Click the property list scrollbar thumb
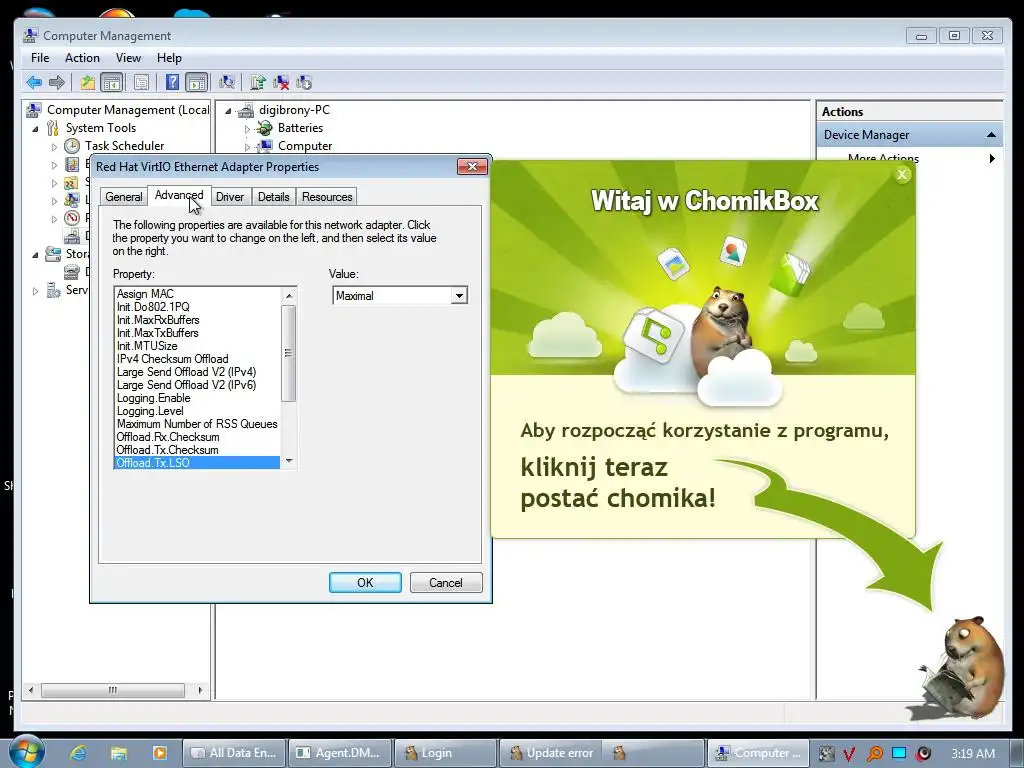Screen dimensions: 1024x768 pos(289,353)
